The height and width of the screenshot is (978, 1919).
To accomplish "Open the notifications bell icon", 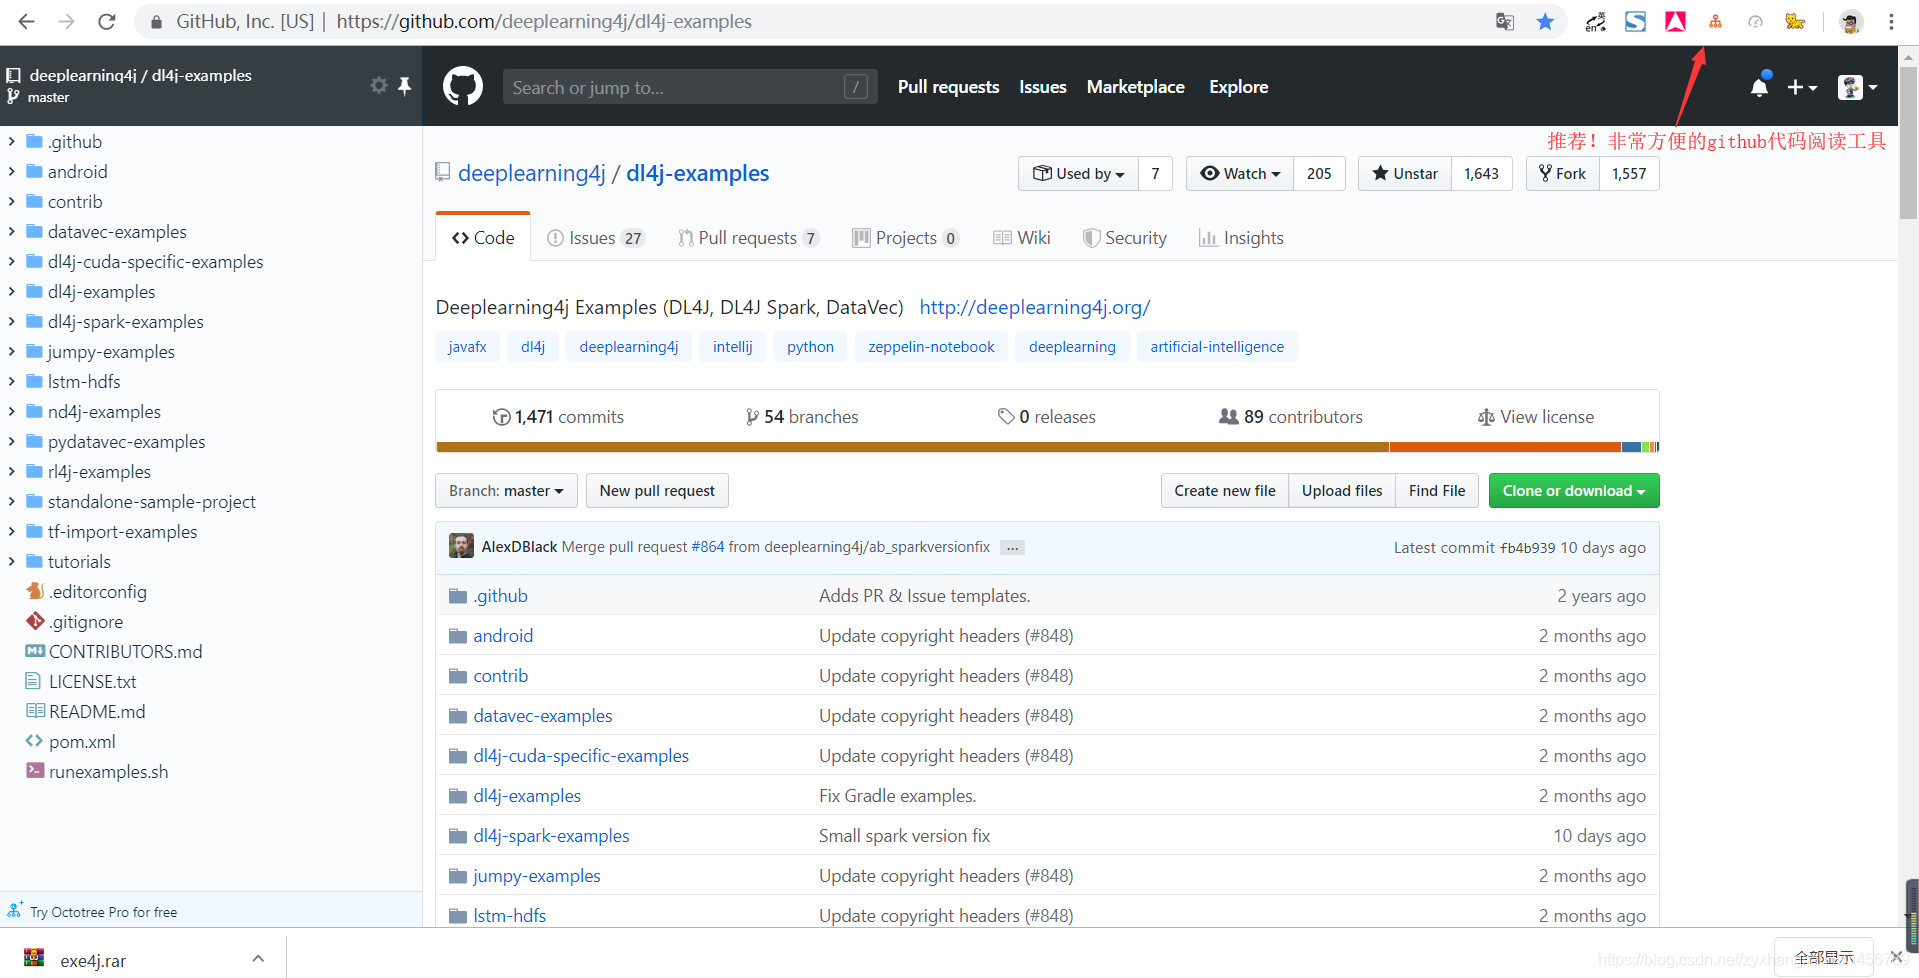I will 1759,87.
